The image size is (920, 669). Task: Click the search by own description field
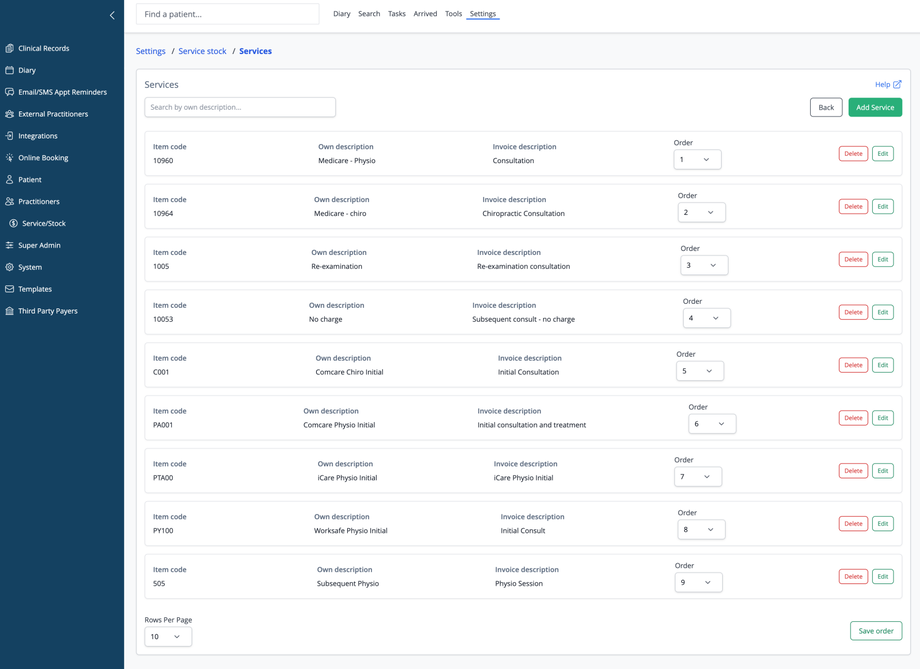point(240,107)
